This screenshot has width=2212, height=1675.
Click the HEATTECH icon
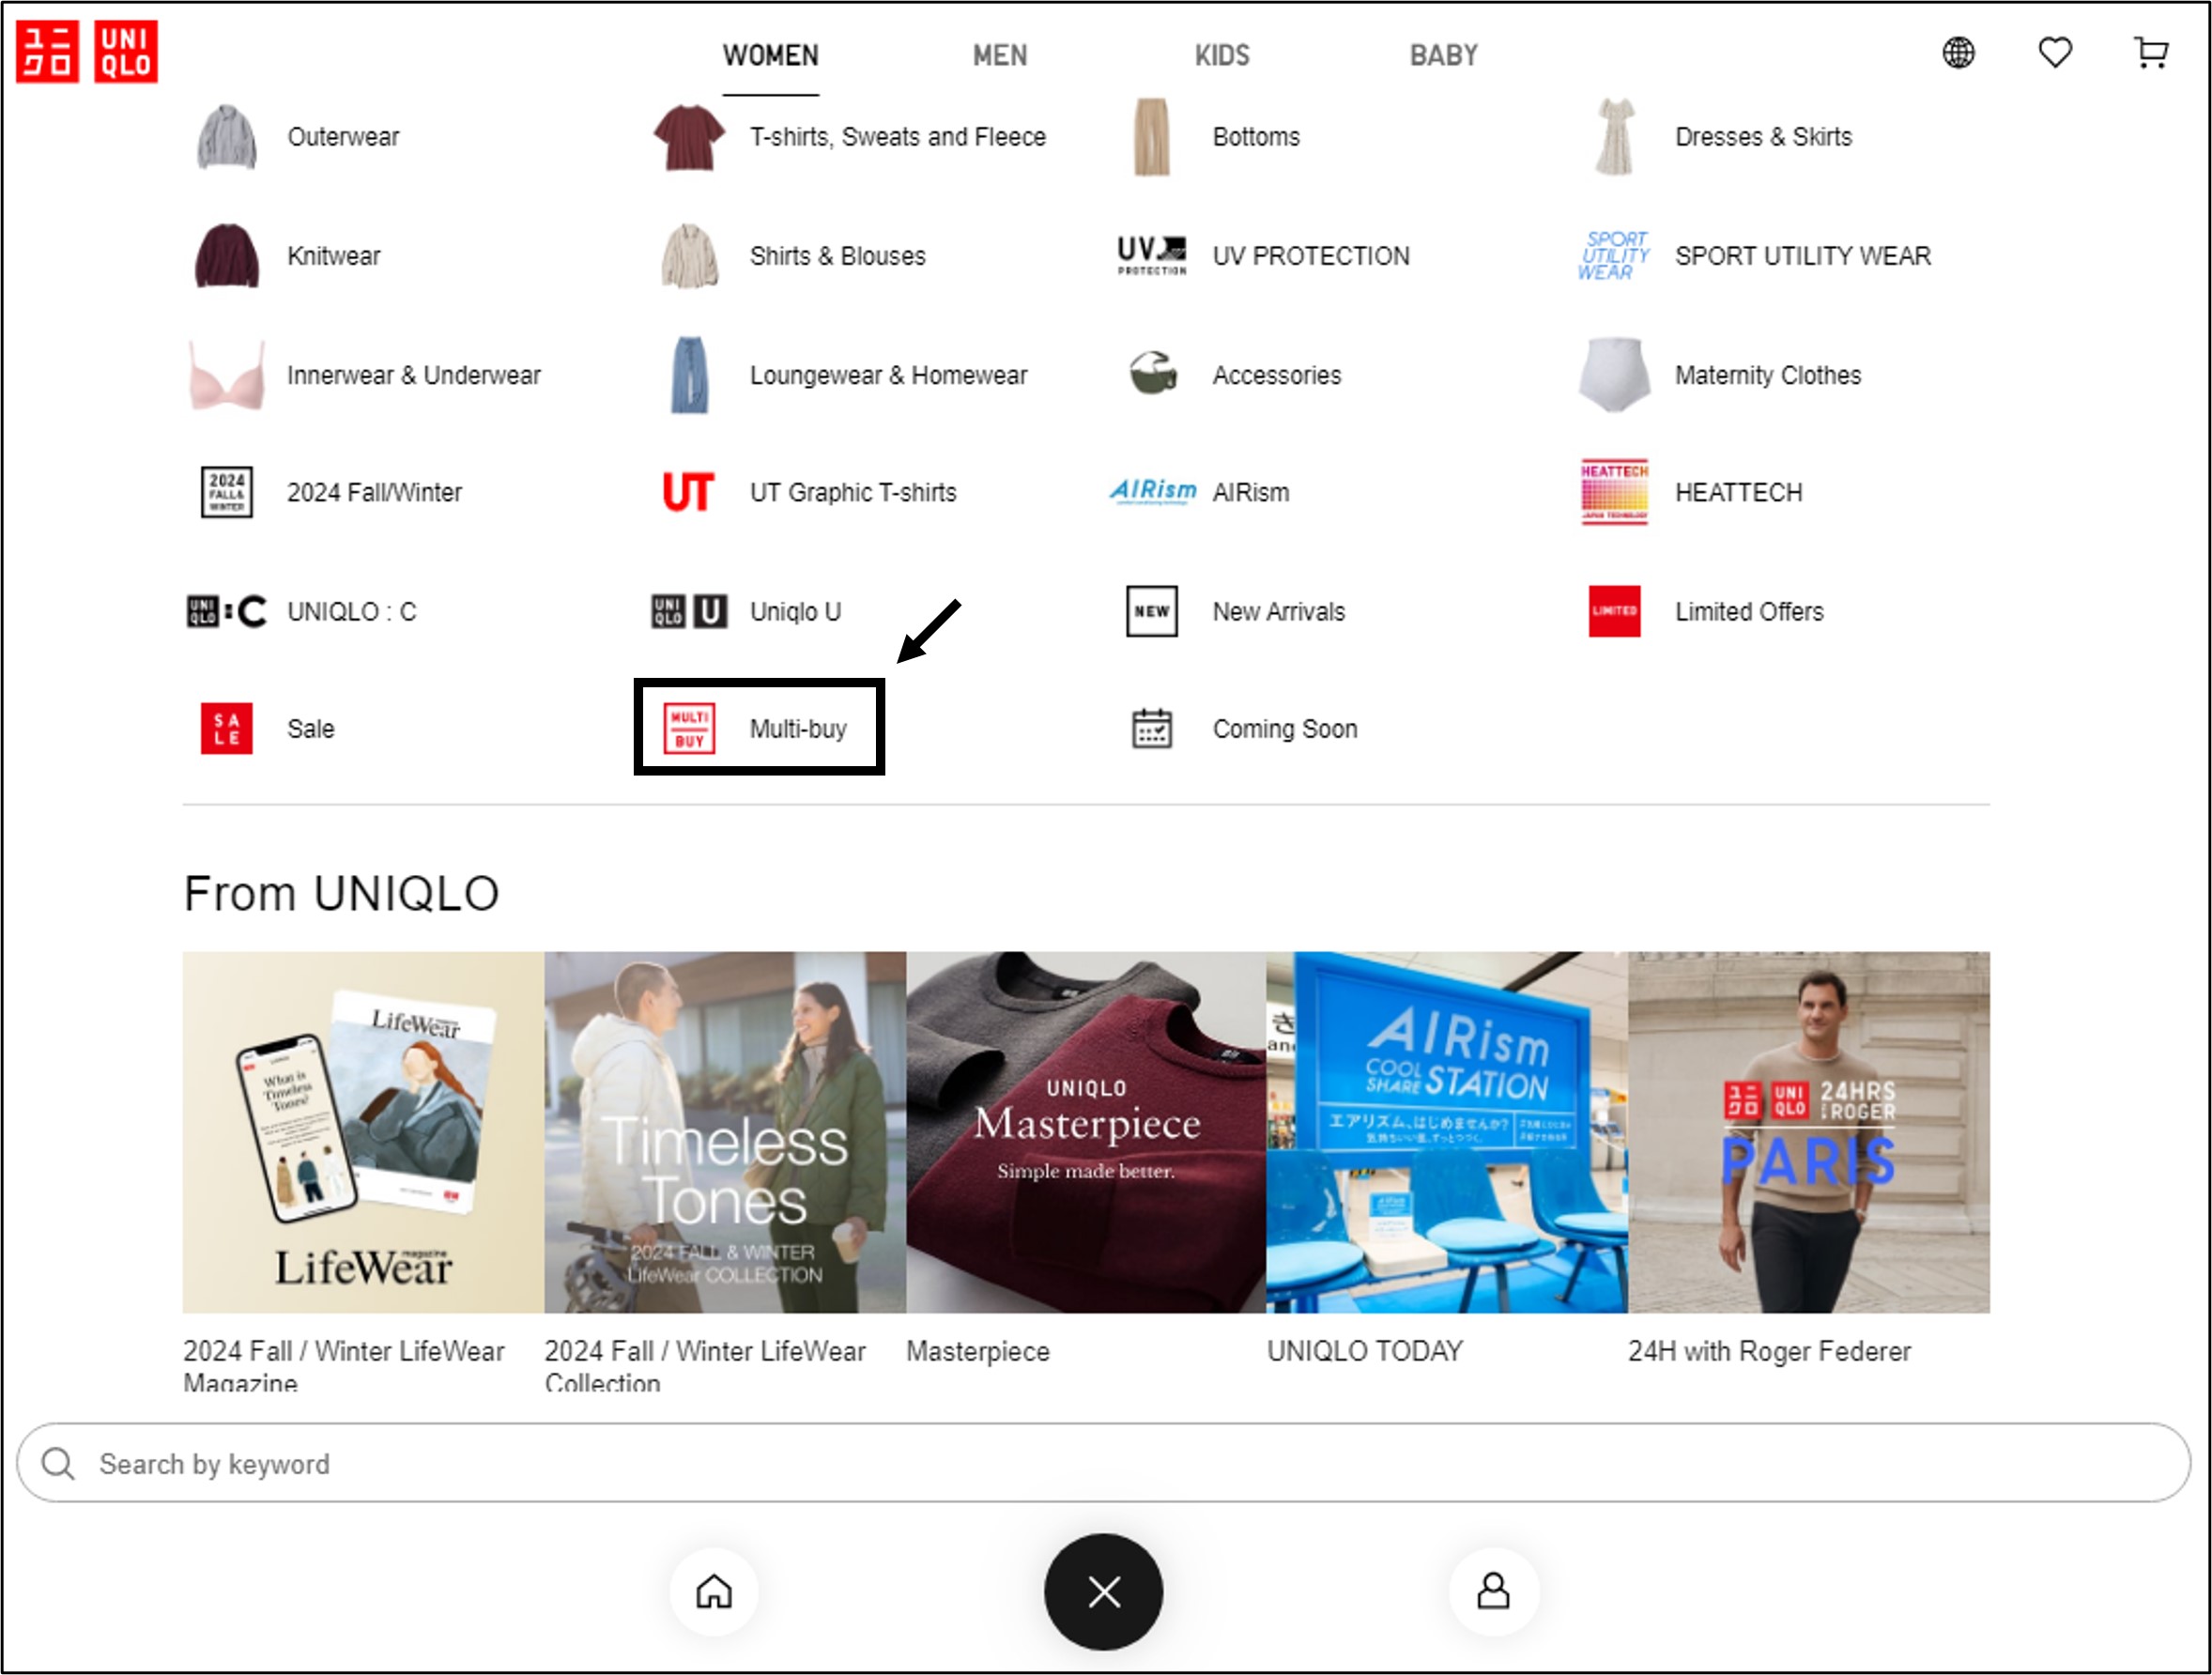(1614, 492)
